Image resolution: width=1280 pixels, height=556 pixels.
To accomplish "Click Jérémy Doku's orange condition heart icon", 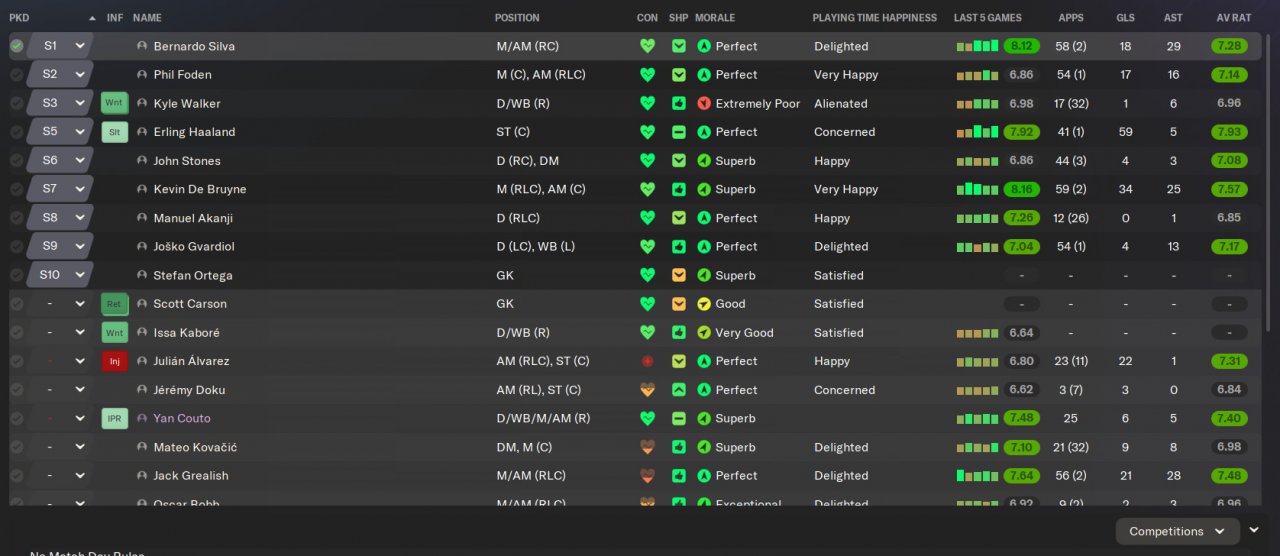I will click(x=647, y=390).
